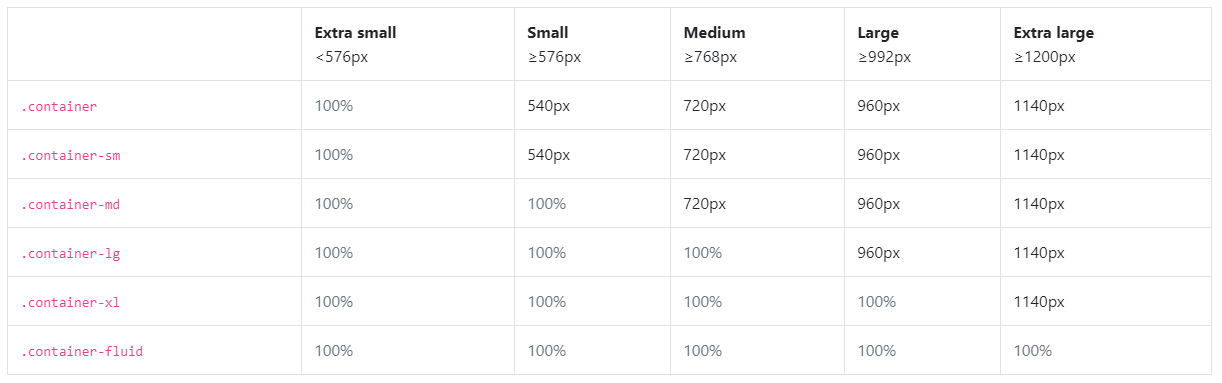Select the Medium column header
Screen dimensions: 1222x383
[714, 33]
